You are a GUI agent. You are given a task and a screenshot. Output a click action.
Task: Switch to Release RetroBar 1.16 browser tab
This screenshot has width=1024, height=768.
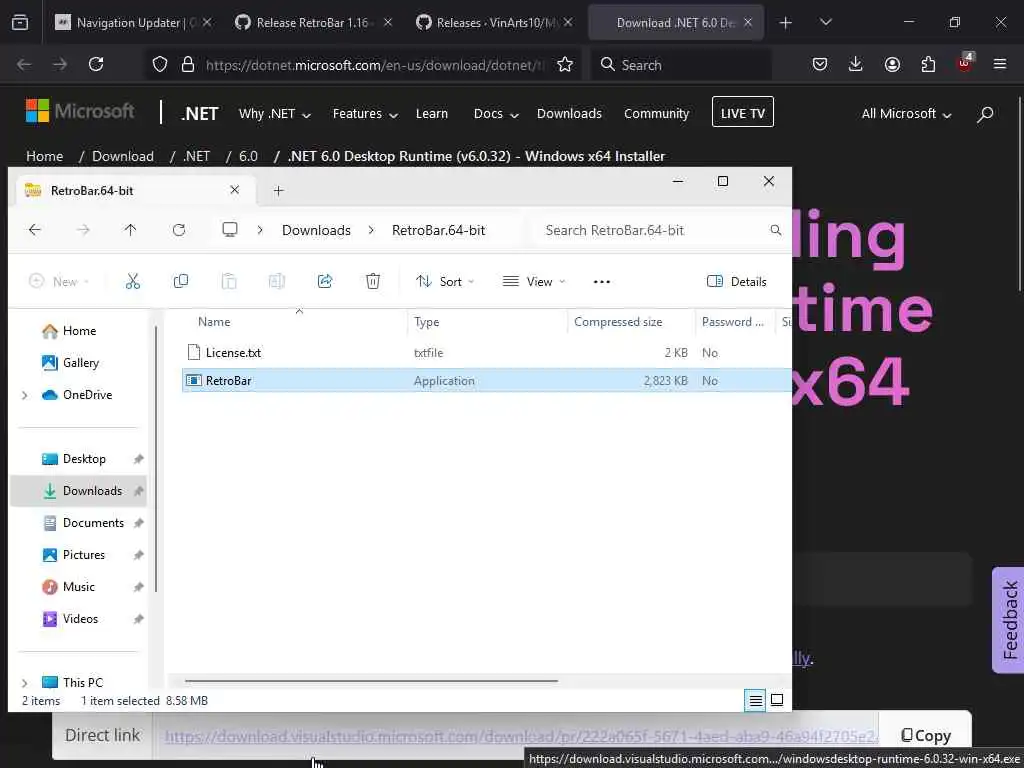coord(315,23)
